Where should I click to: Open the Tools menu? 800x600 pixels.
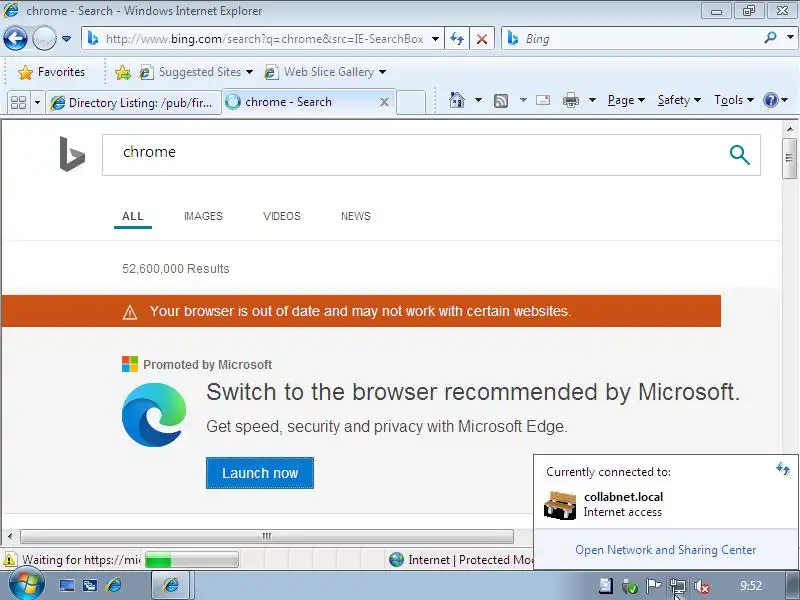point(734,100)
